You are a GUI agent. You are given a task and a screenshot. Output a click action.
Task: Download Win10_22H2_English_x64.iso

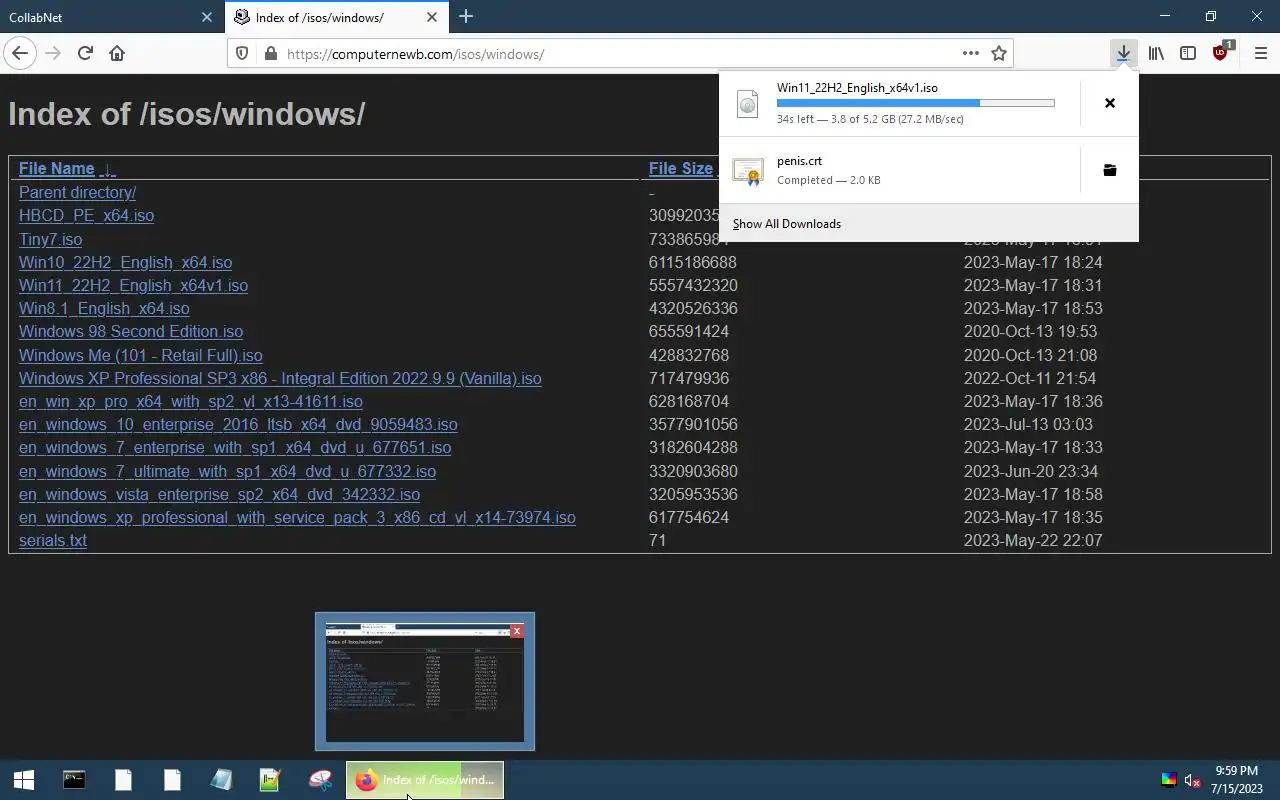point(125,262)
